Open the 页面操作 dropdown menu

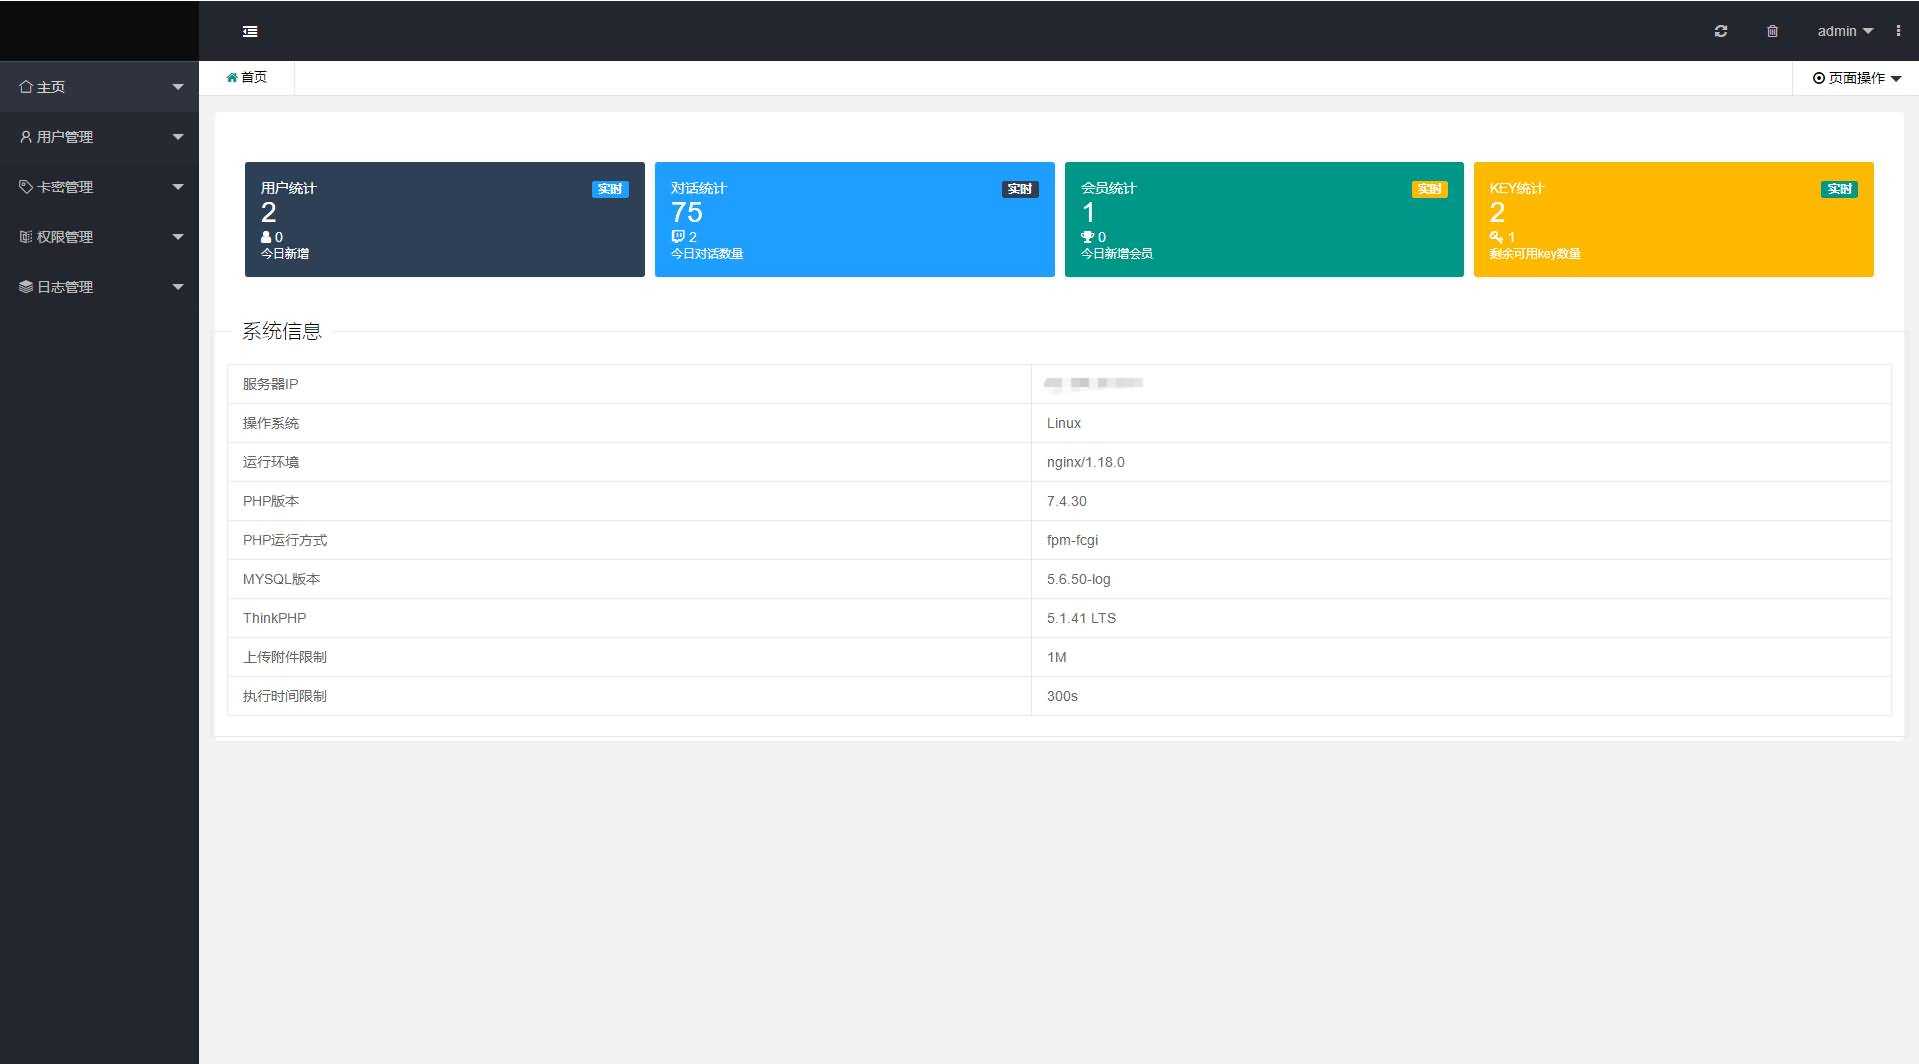[1856, 78]
